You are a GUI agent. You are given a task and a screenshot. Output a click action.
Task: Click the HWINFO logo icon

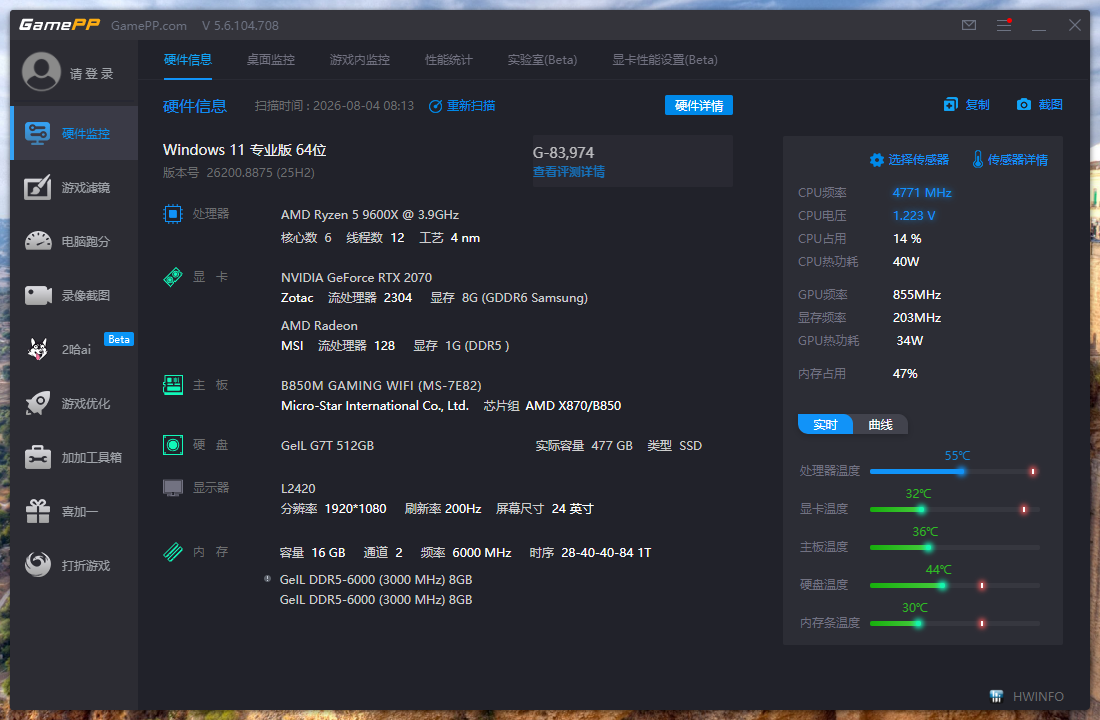pos(995,696)
